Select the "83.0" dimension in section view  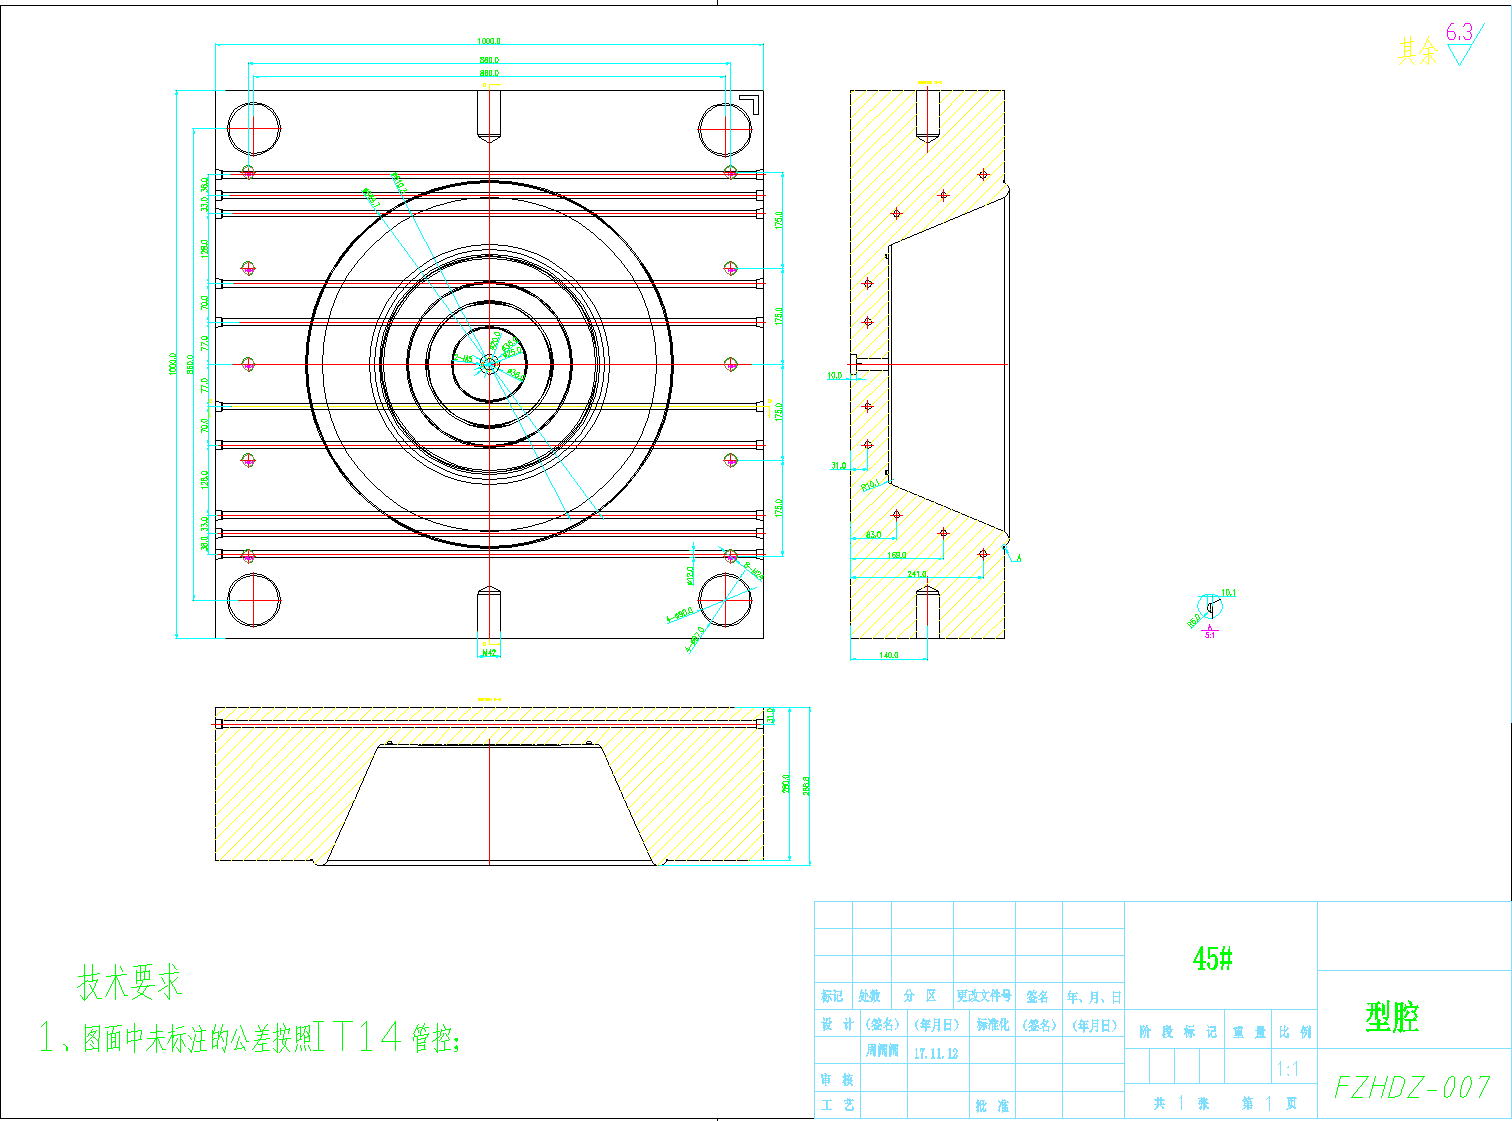pos(873,534)
